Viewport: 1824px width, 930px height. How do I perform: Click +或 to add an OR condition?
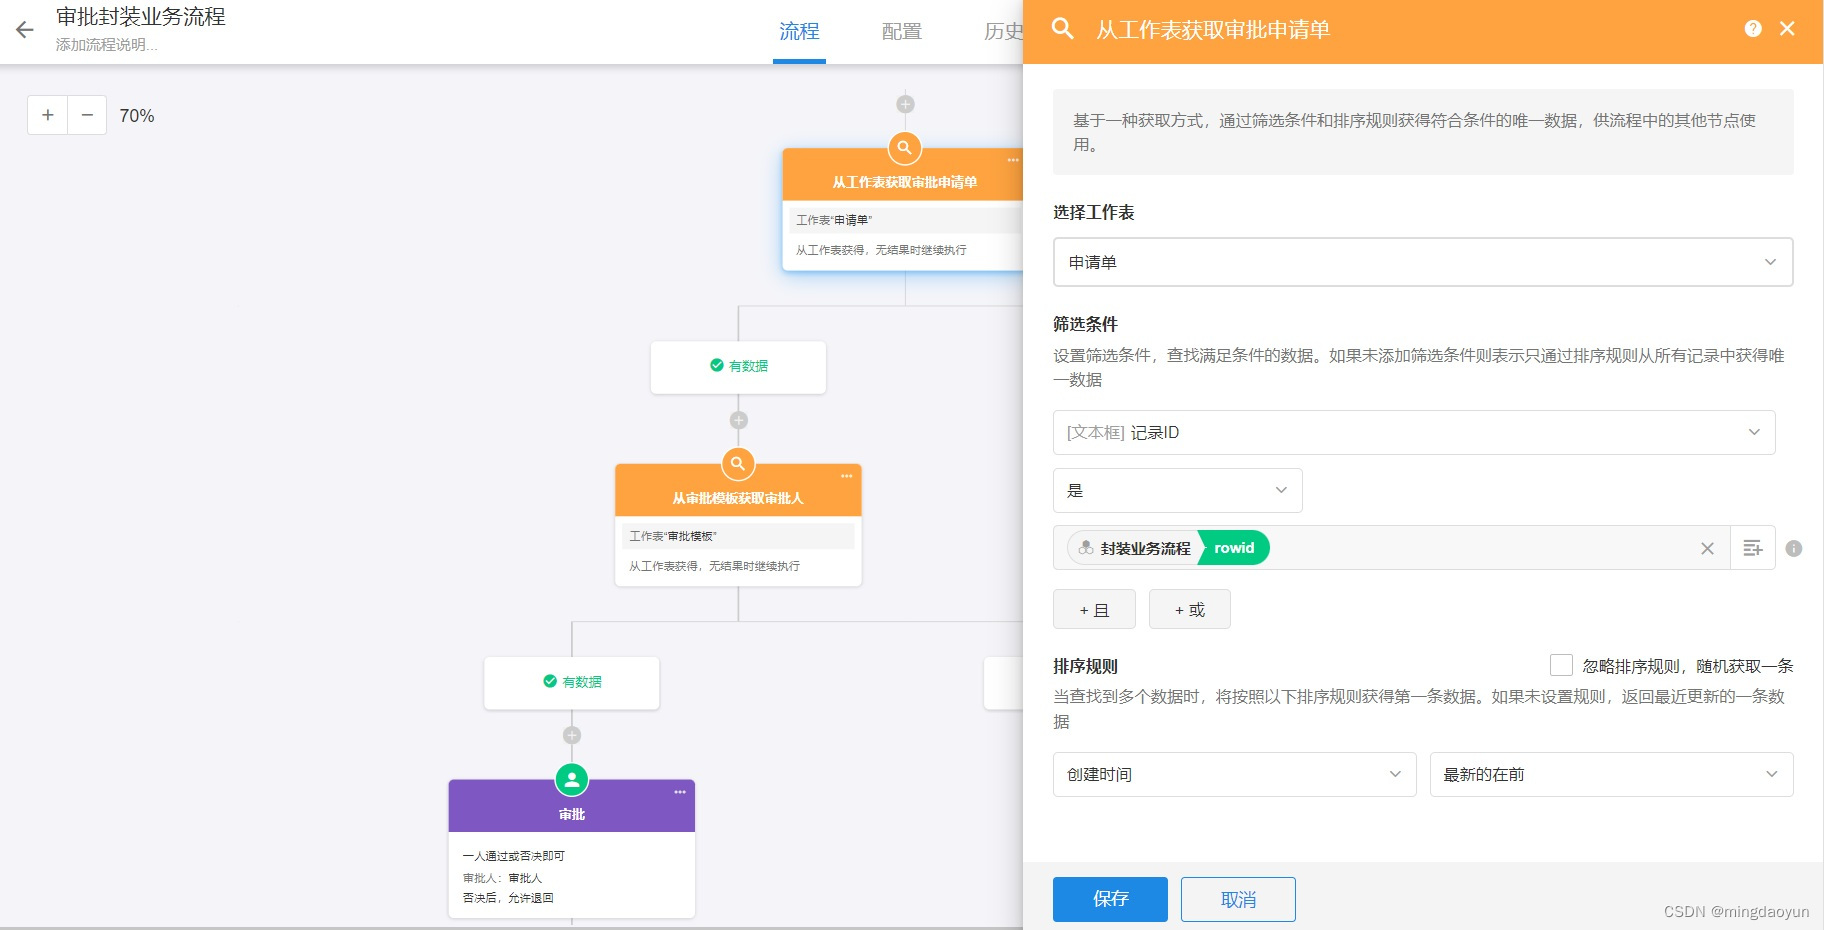click(x=1189, y=609)
